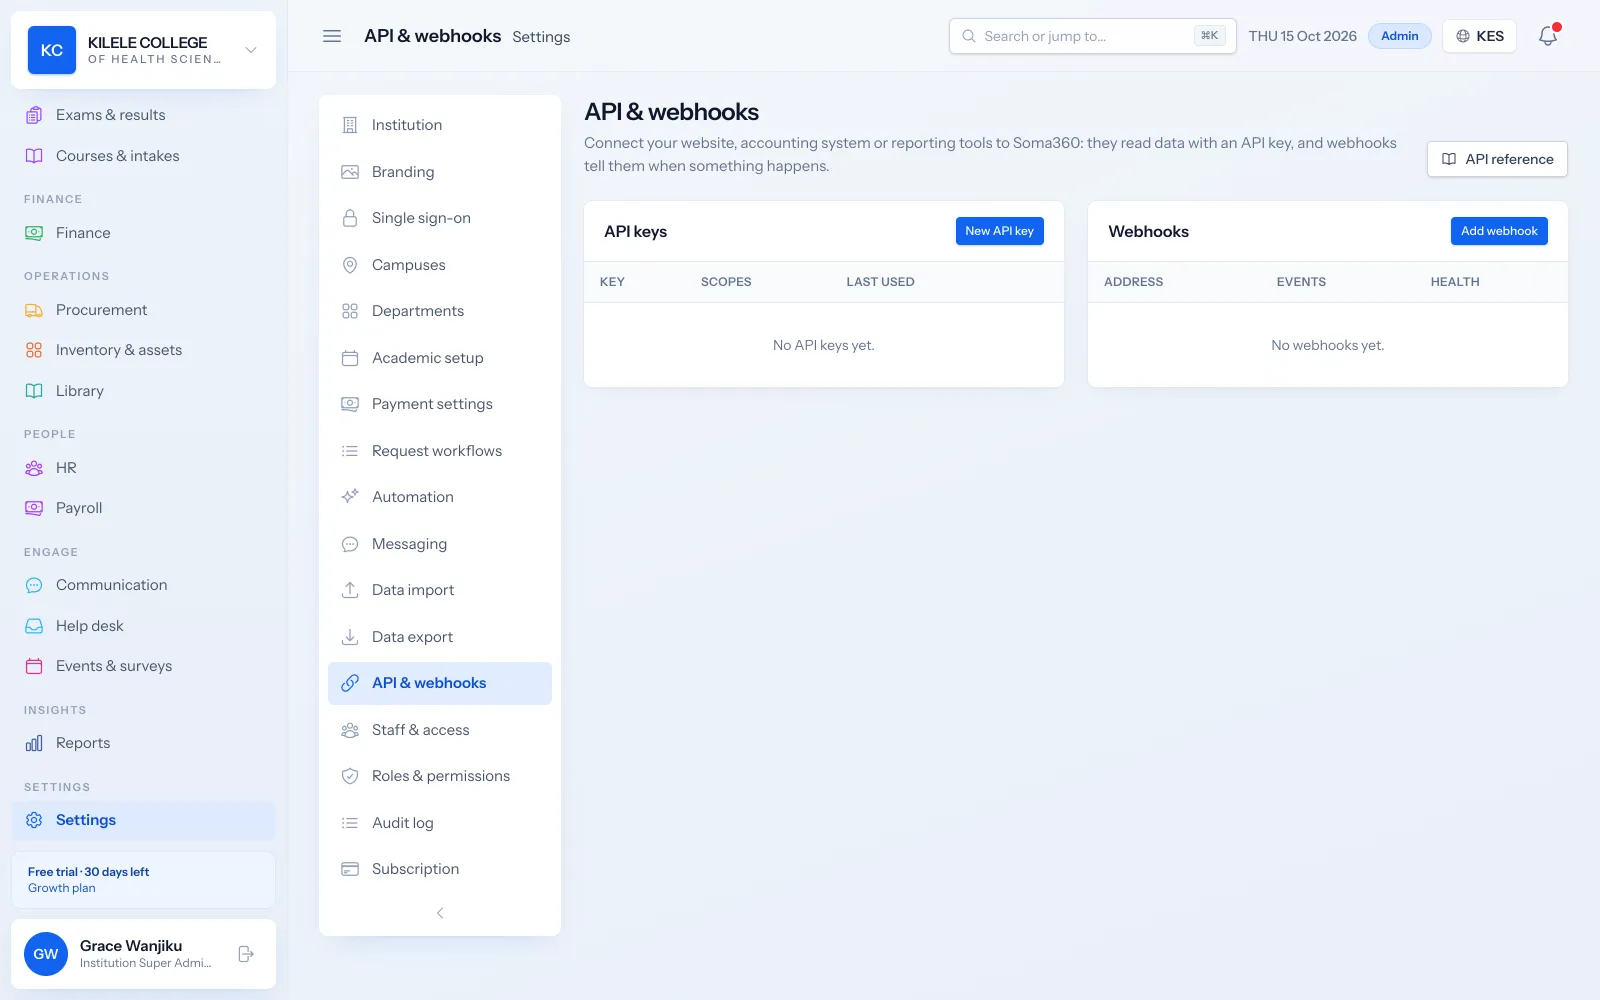Click the Admin role badge
Image resolution: width=1600 pixels, height=1000 pixels.
point(1399,36)
